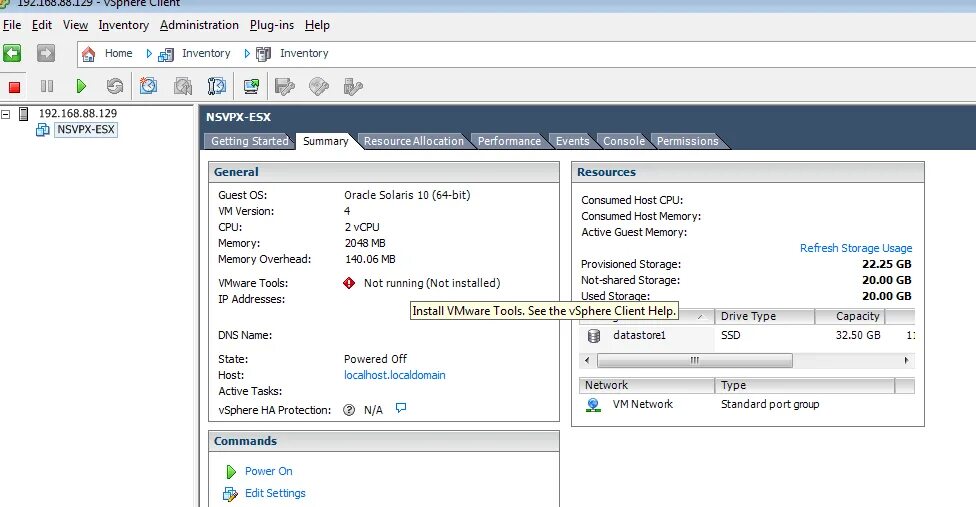Switch to the Resource Allocation tab
The image size is (976, 507).
coord(413,141)
